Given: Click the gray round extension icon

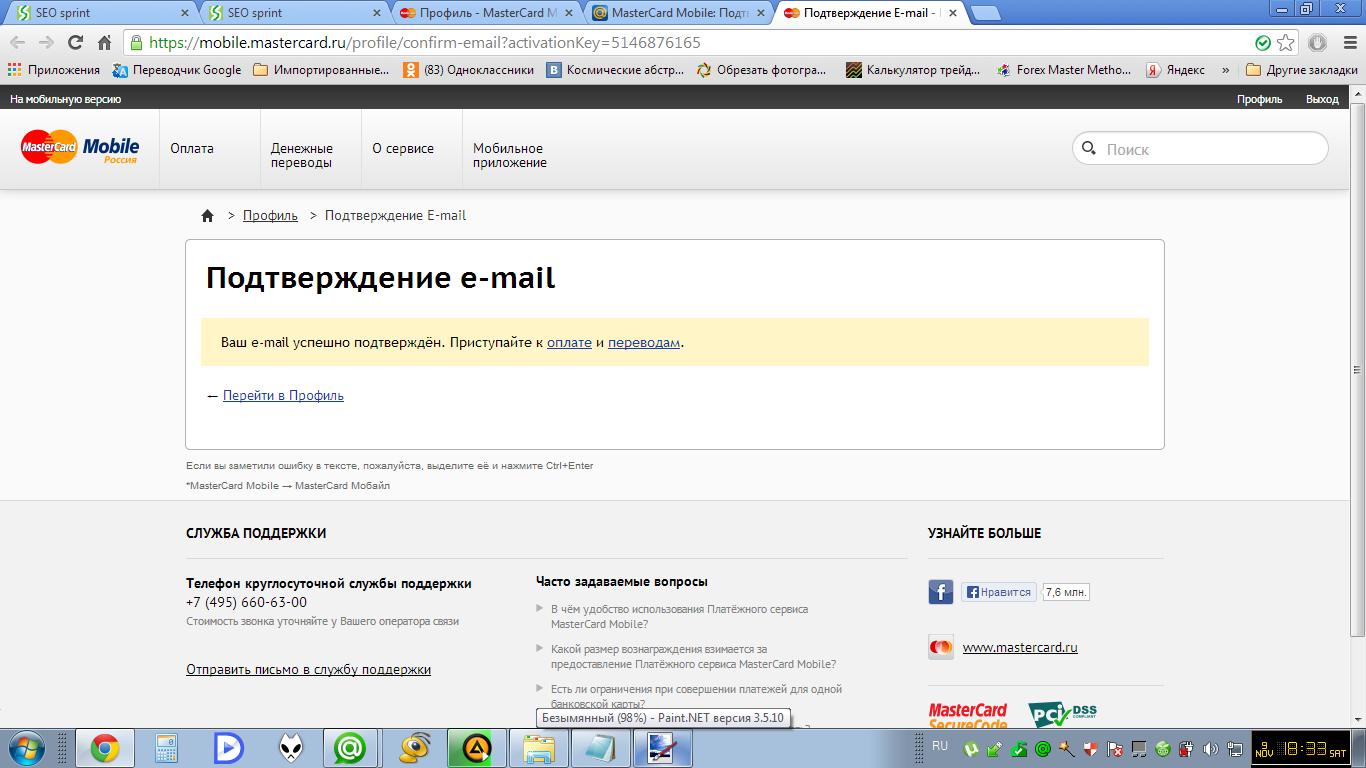Looking at the screenshot, I should (1317, 43).
